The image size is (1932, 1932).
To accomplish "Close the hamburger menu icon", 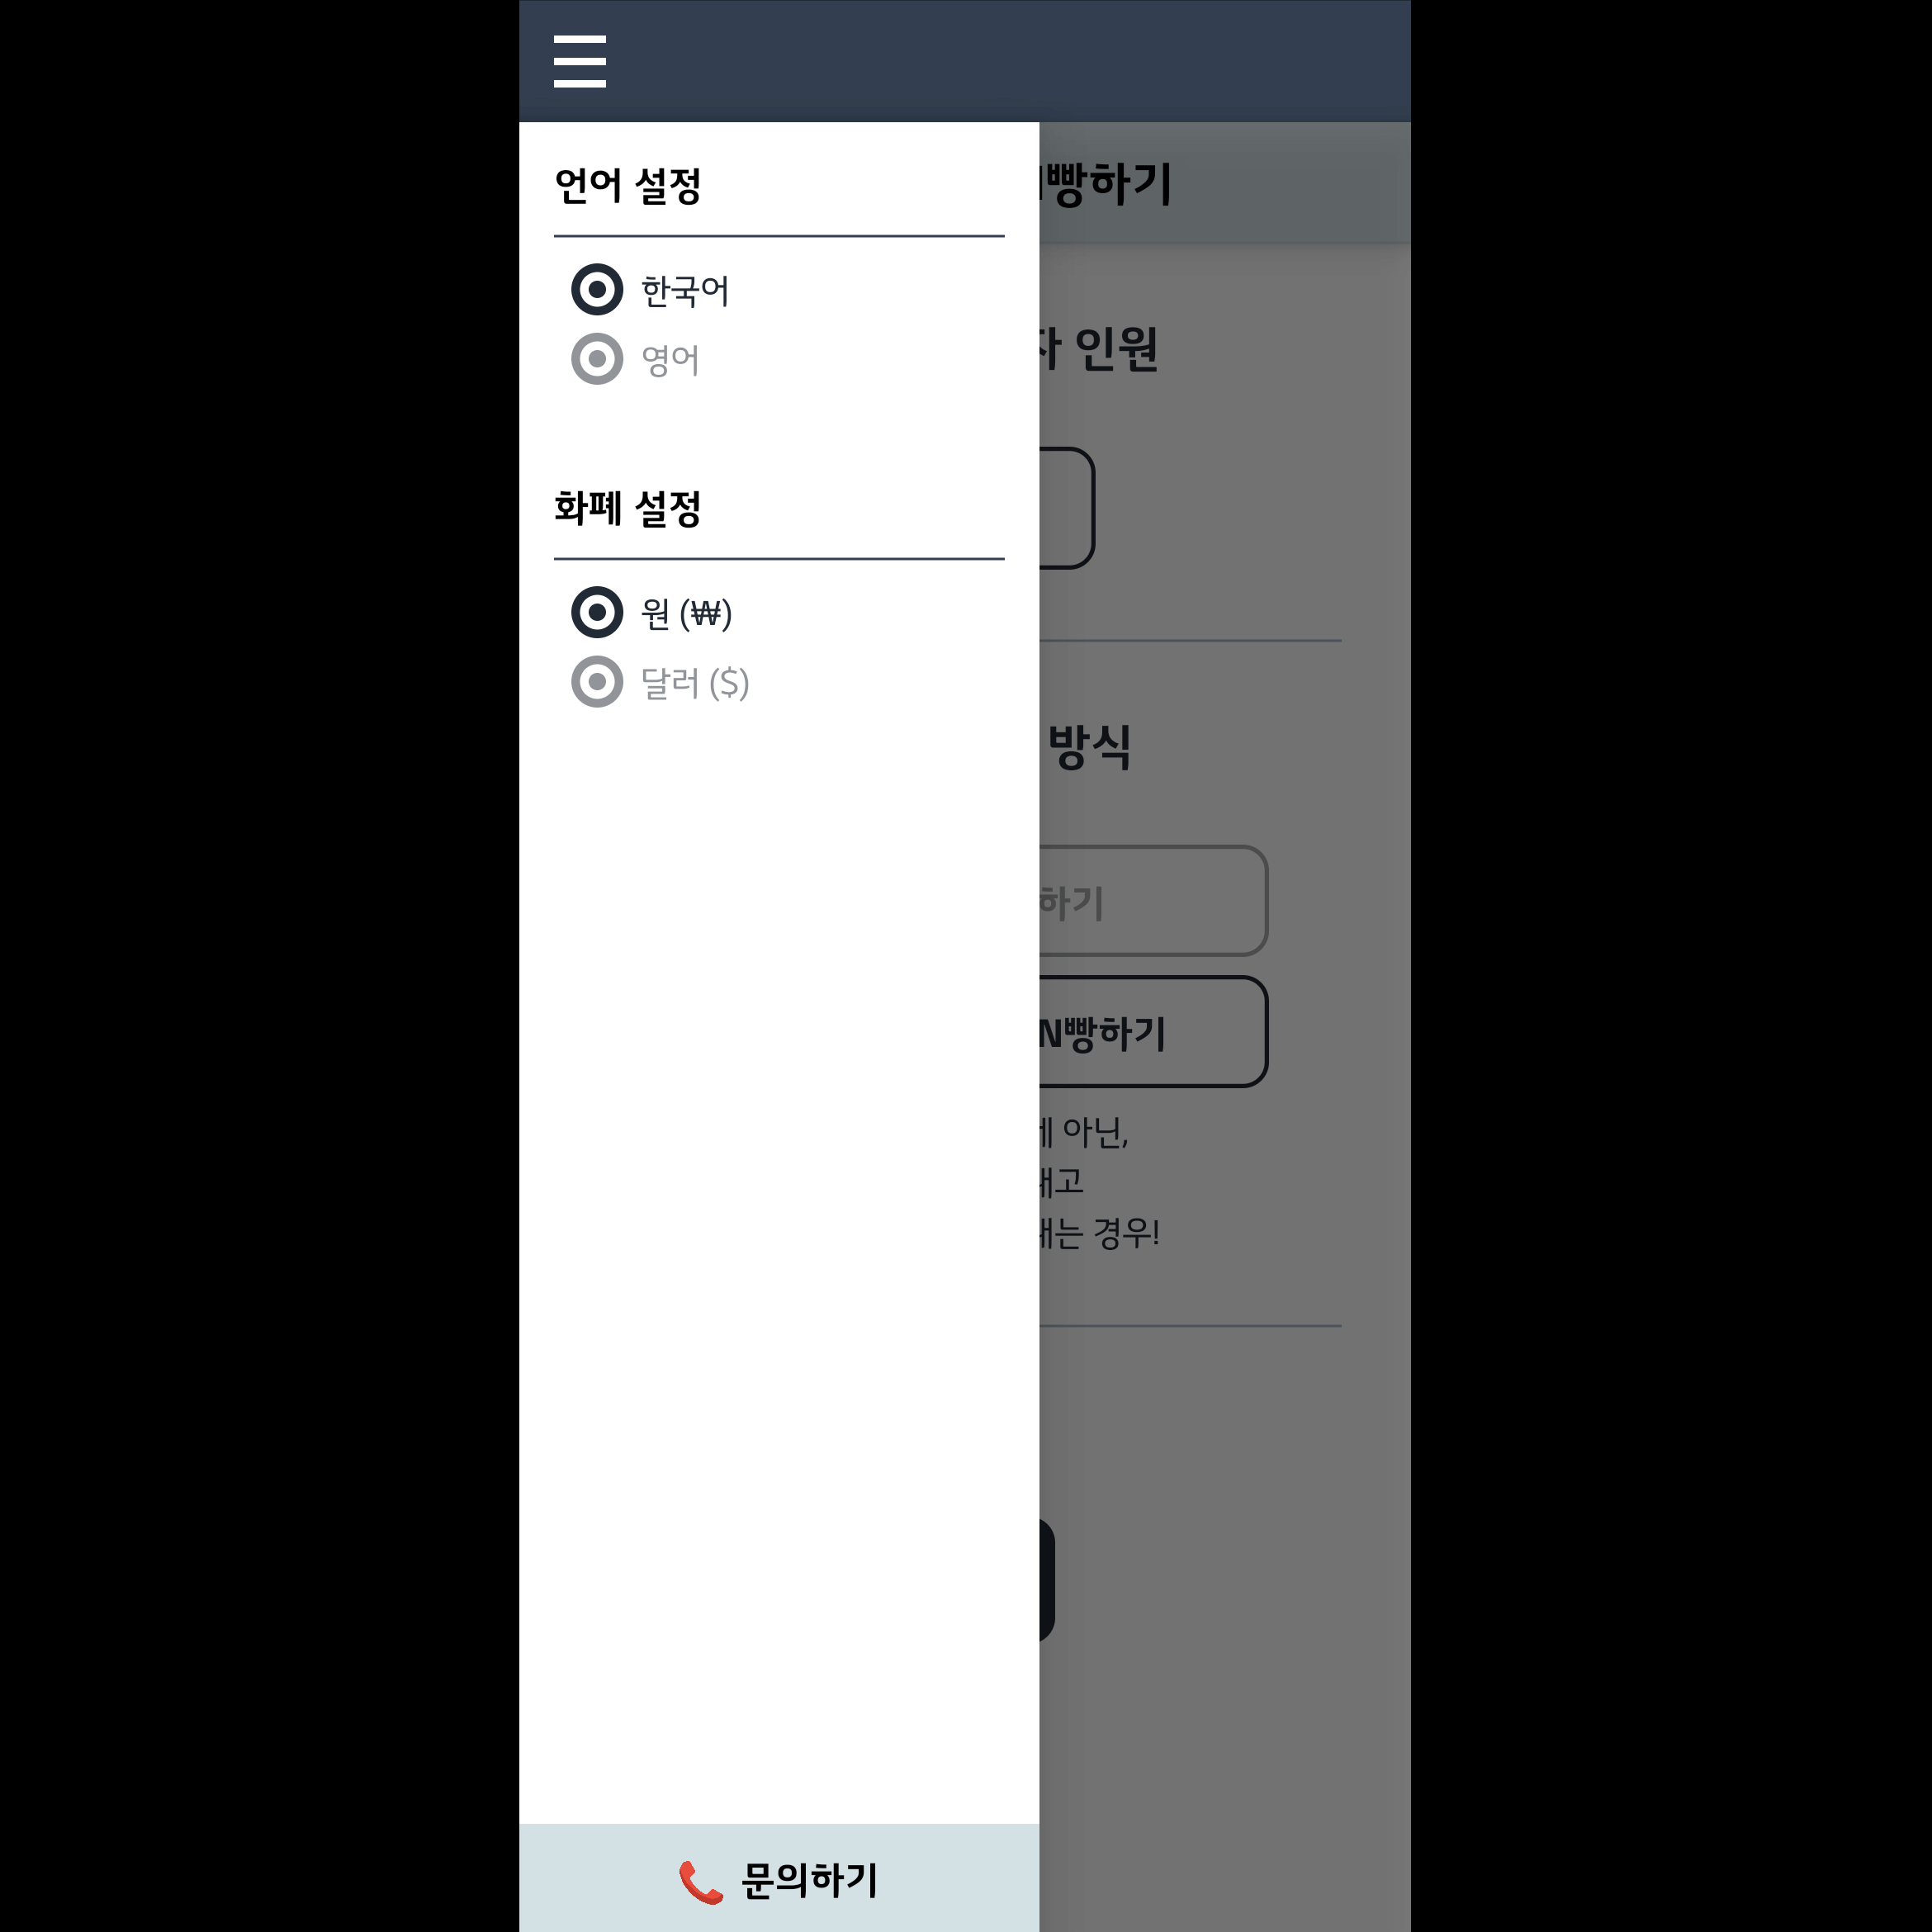I will point(579,61).
